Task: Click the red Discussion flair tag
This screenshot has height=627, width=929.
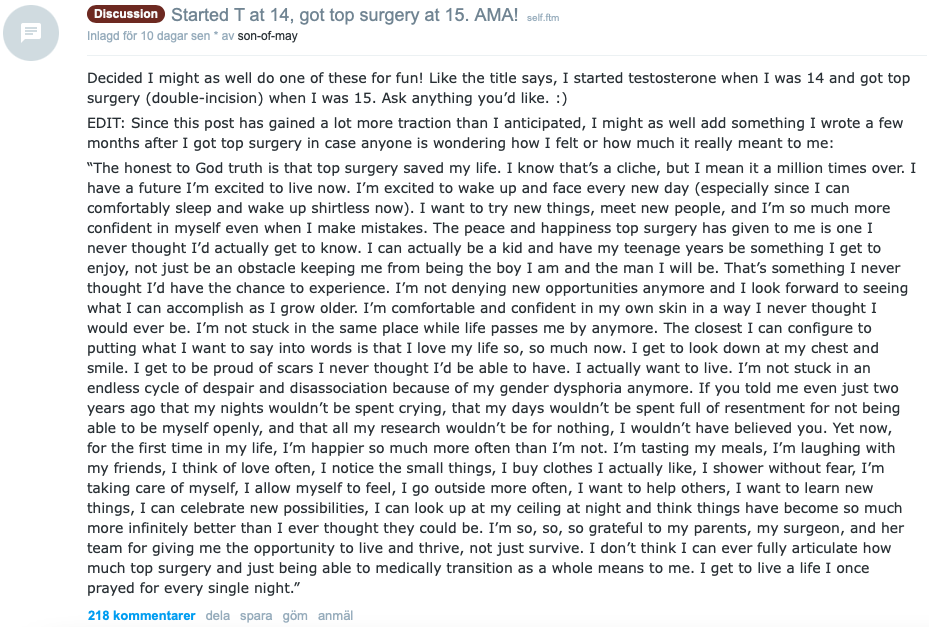Action: pos(126,14)
